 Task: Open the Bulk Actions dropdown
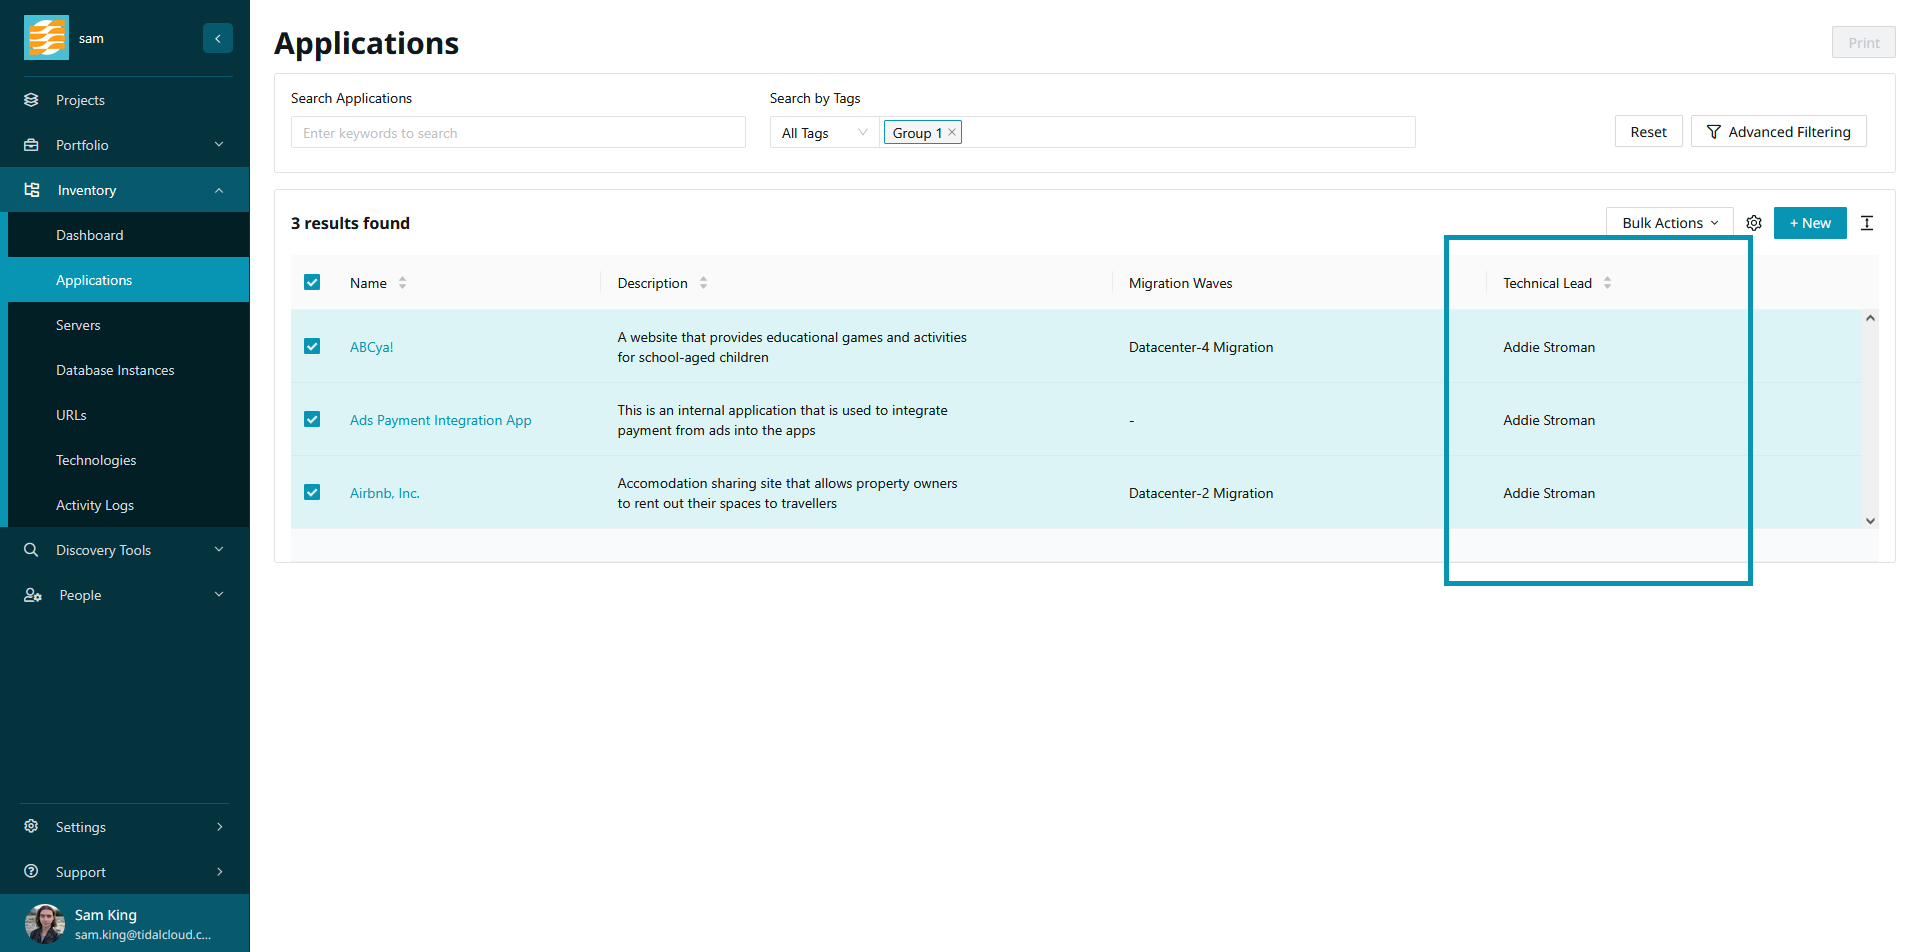(x=1669, y=223)
